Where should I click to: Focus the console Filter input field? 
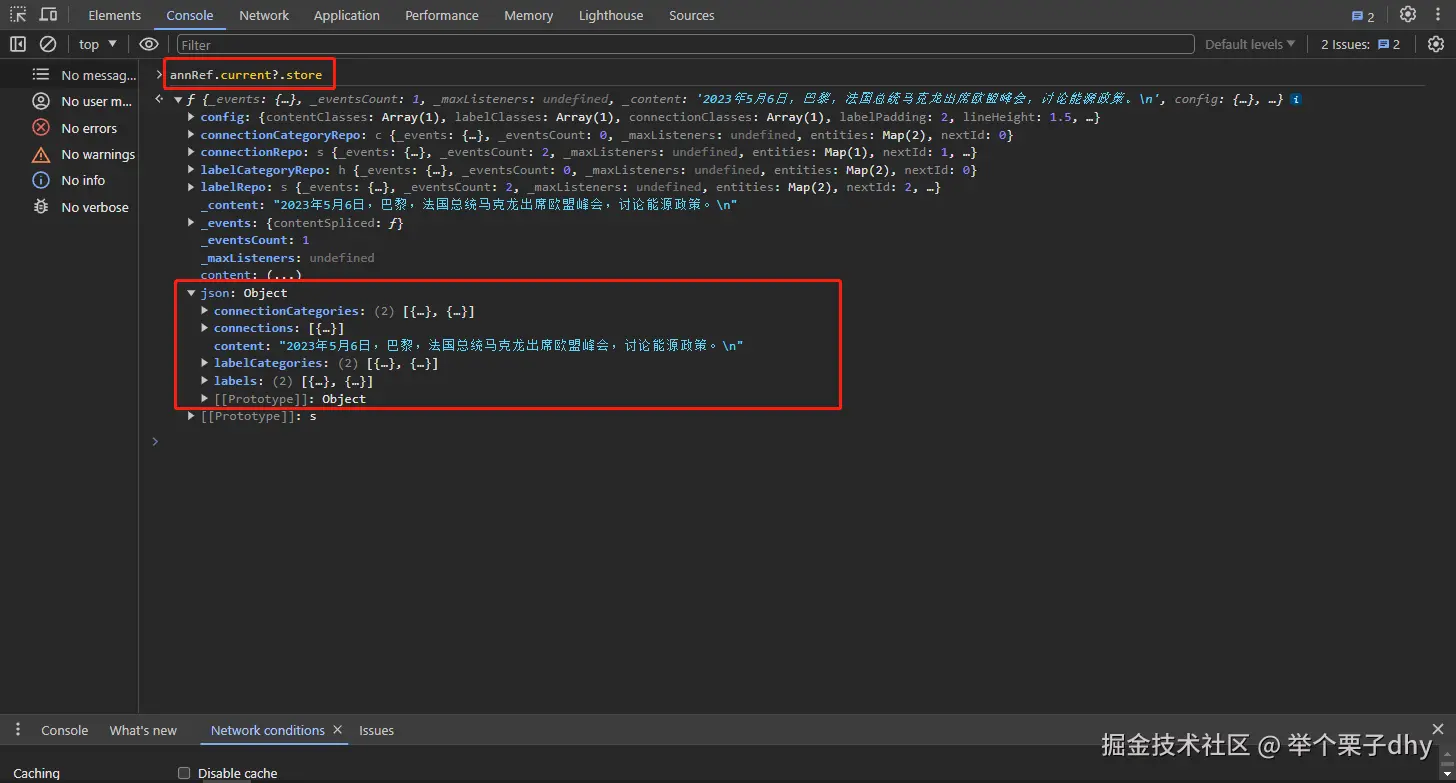685,44
